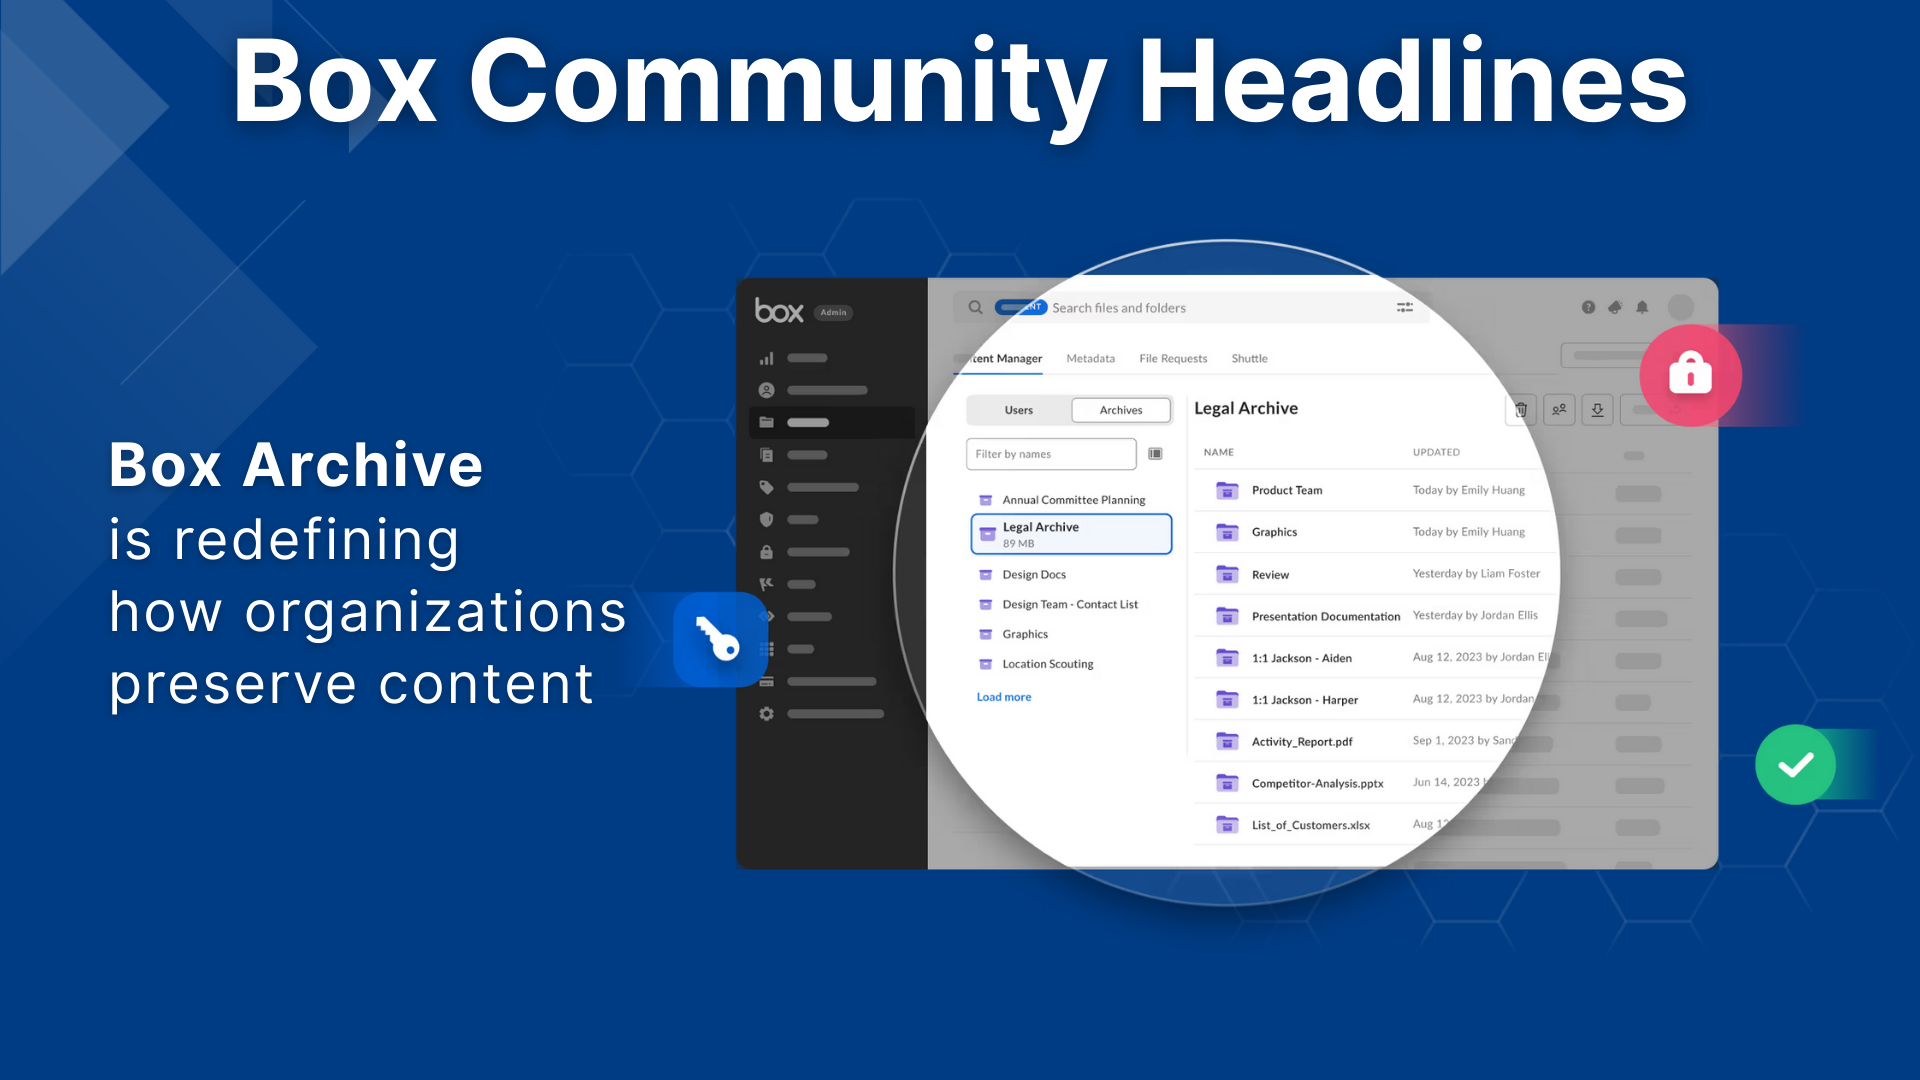Select the Content folder sidebar icon
The height and width of the screenshot is (1080, 1920).
pos(767,422)
